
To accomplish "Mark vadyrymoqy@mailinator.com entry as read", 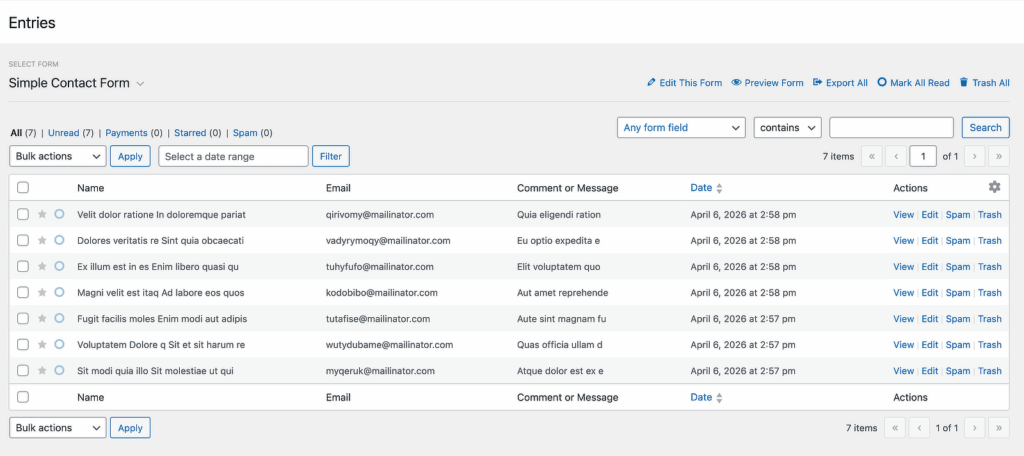I will click(59, 240).
